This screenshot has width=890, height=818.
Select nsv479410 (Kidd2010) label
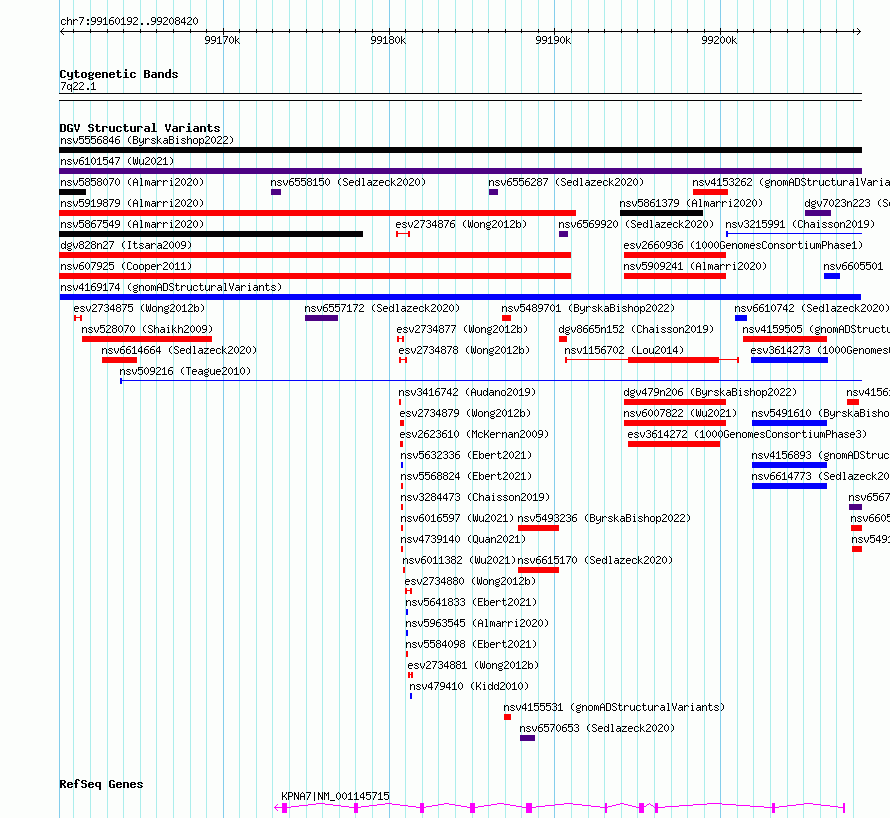point(469,686)
